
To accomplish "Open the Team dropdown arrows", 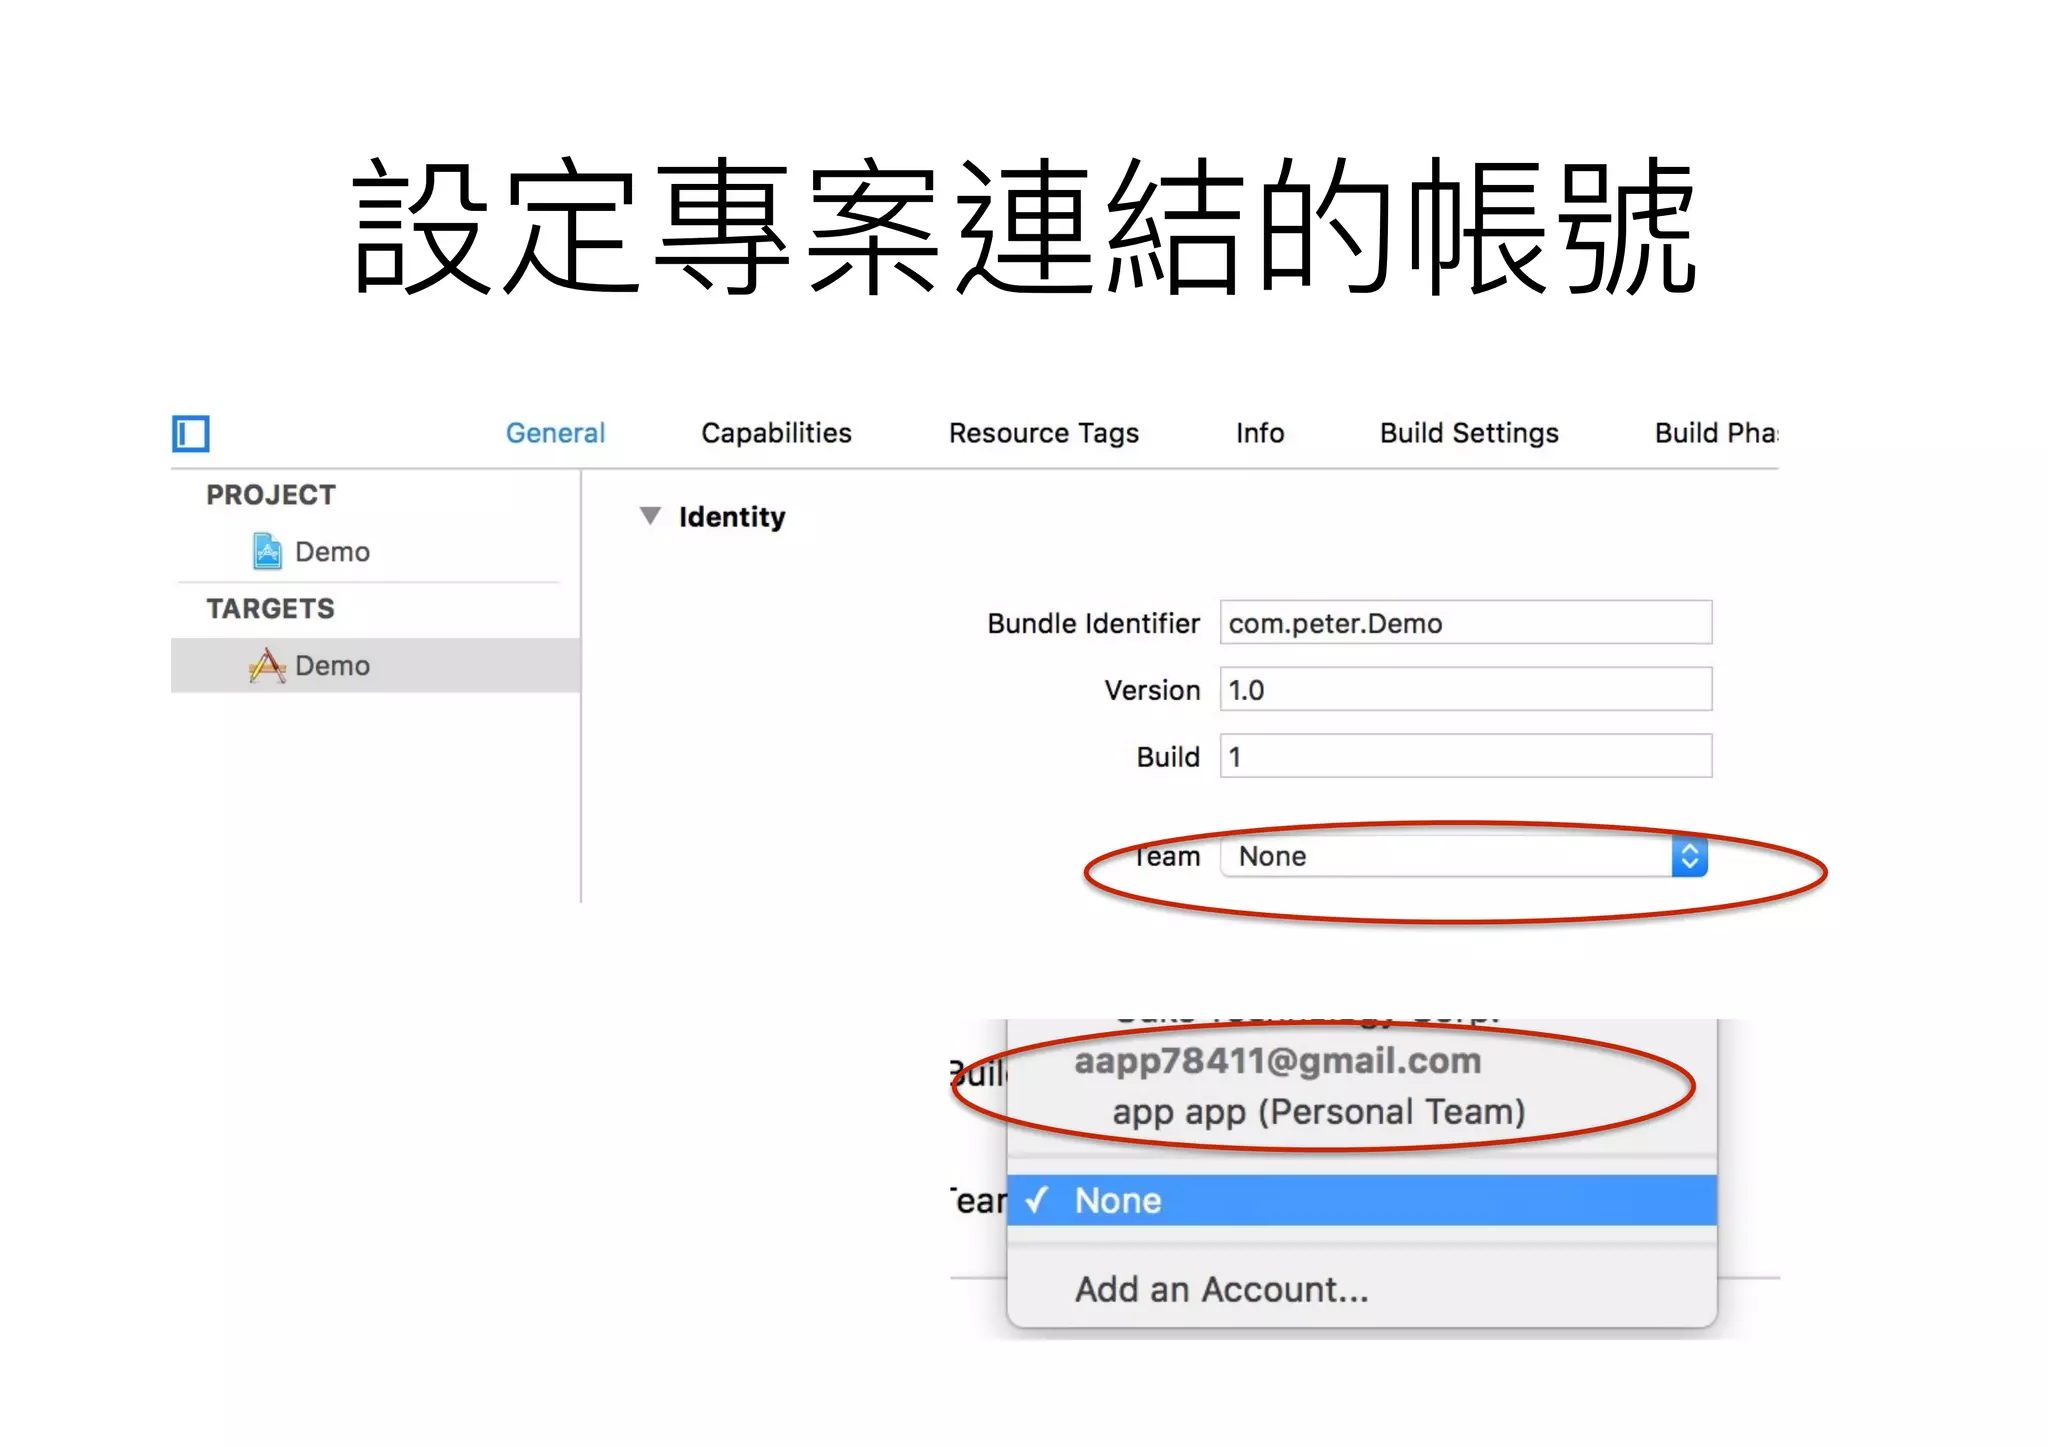I will coord(1689,856).
